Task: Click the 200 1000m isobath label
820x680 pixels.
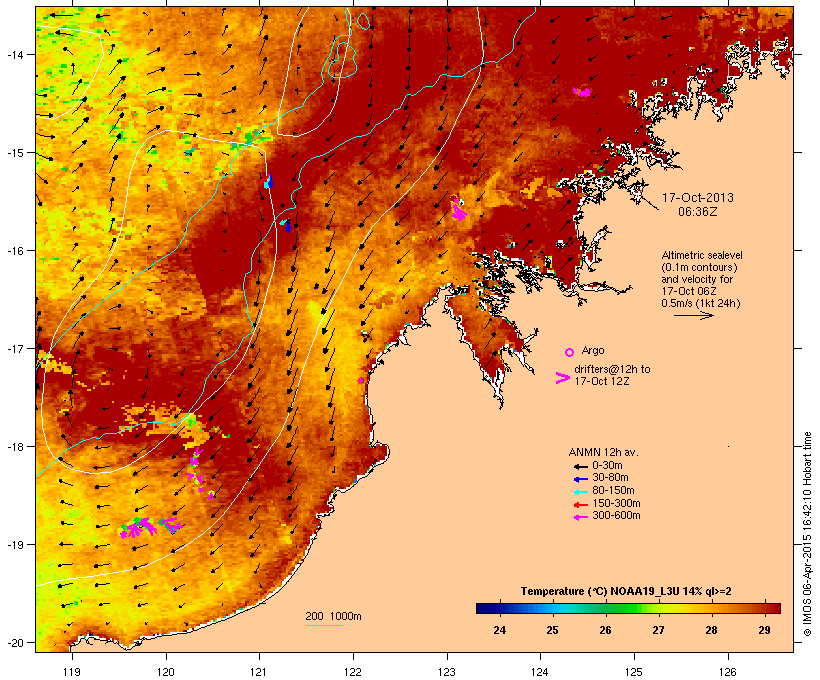Action: (333, 616)
